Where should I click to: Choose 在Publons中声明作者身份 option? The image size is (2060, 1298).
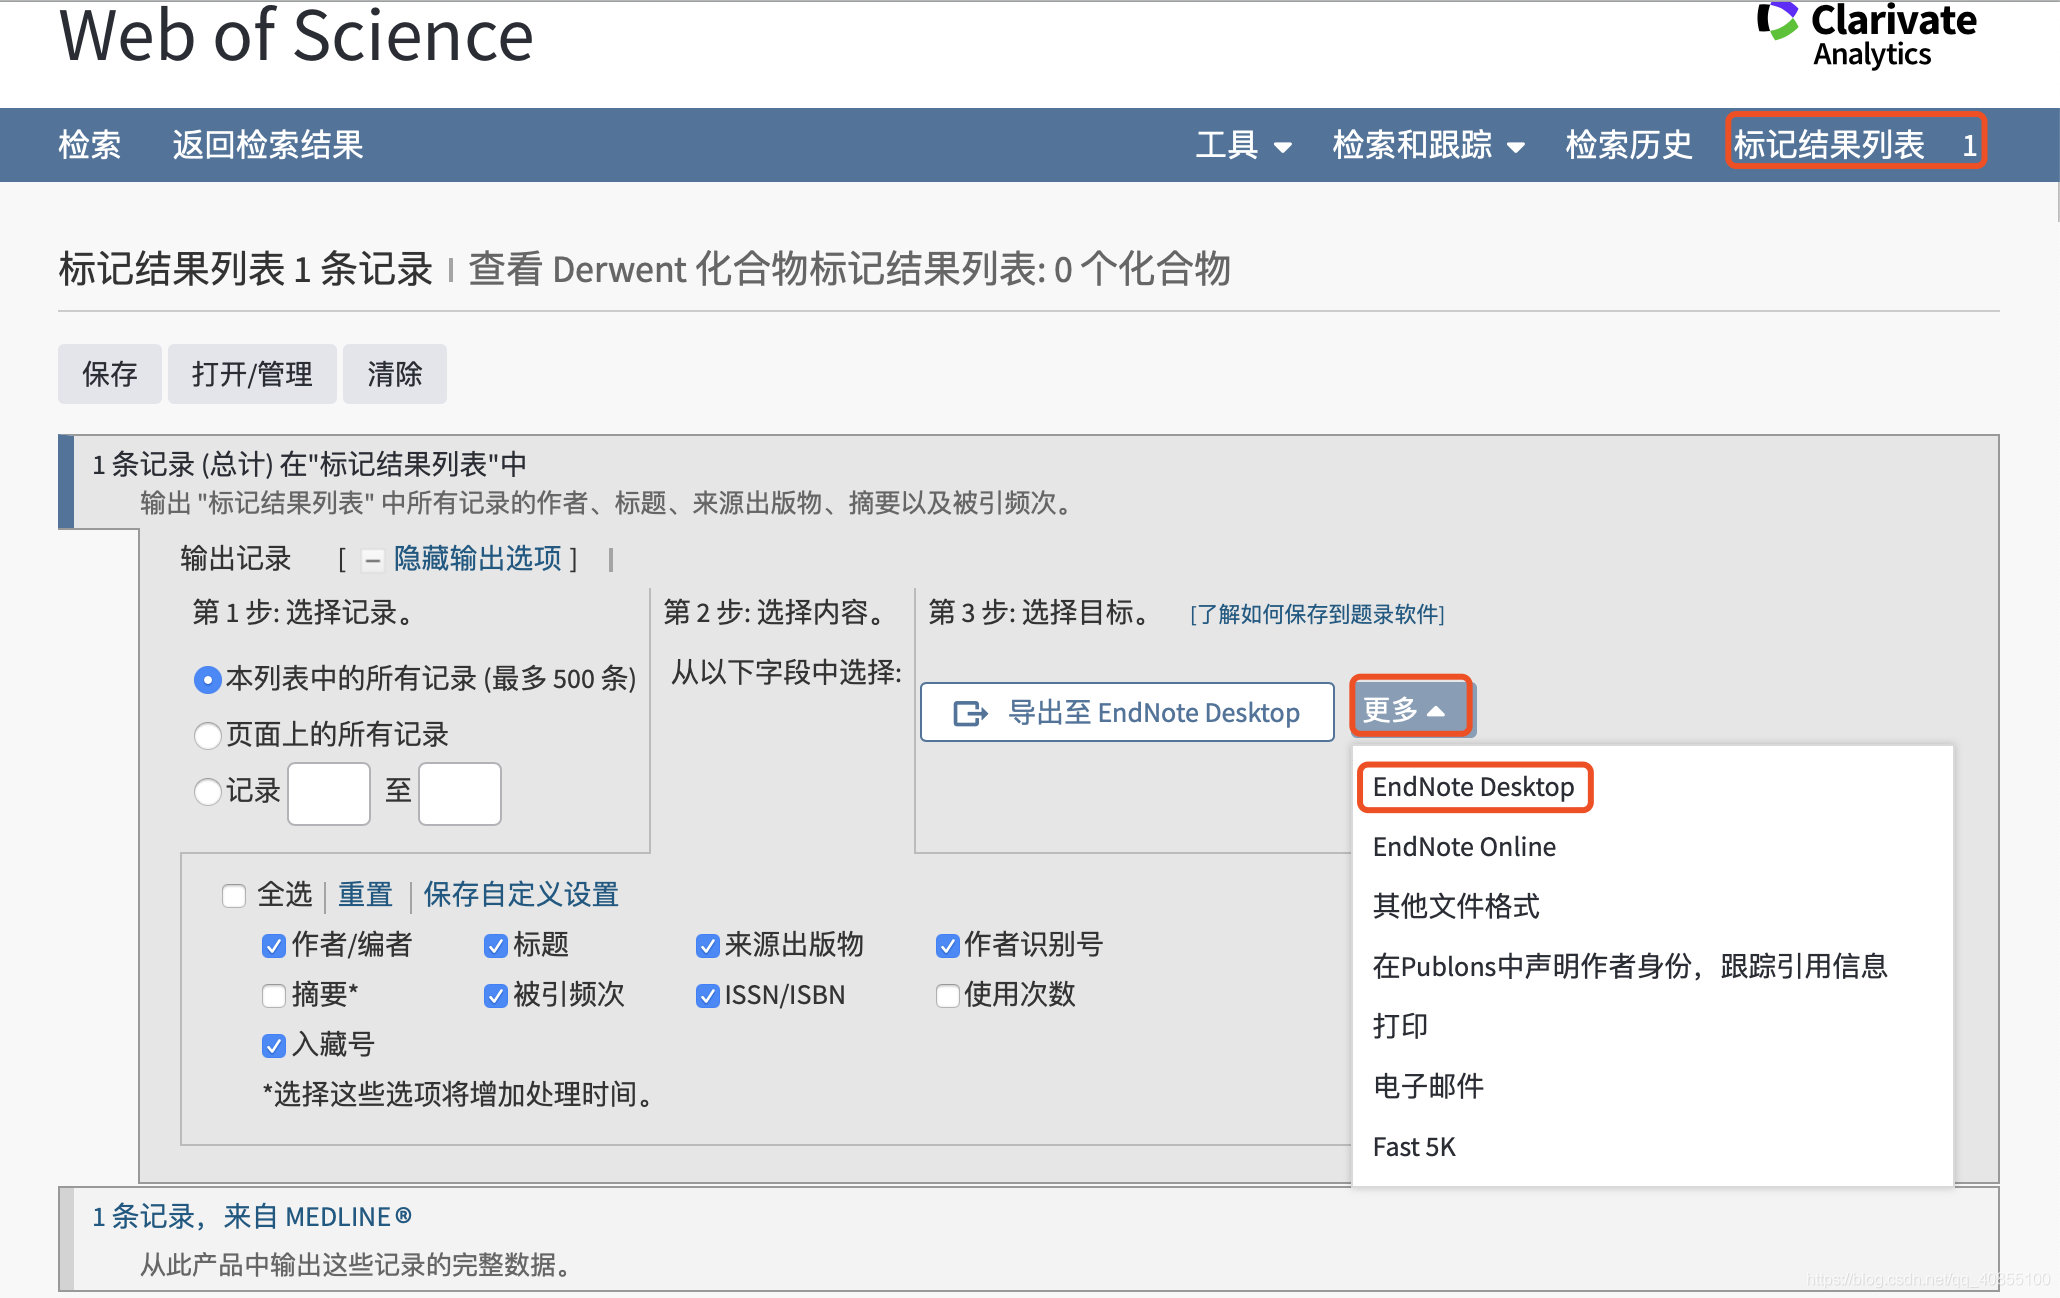(1630, 966)
